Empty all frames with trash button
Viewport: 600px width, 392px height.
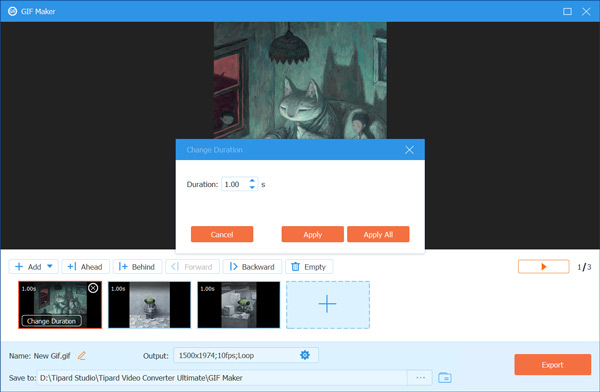click(x=309, y=266)
